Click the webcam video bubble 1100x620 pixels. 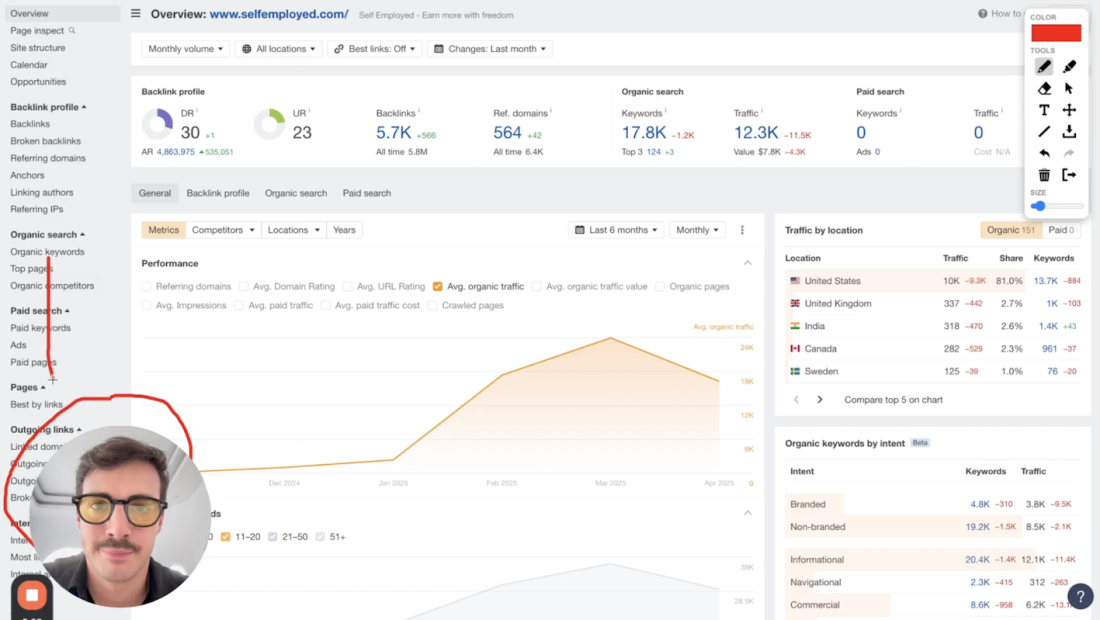point(119,515)
